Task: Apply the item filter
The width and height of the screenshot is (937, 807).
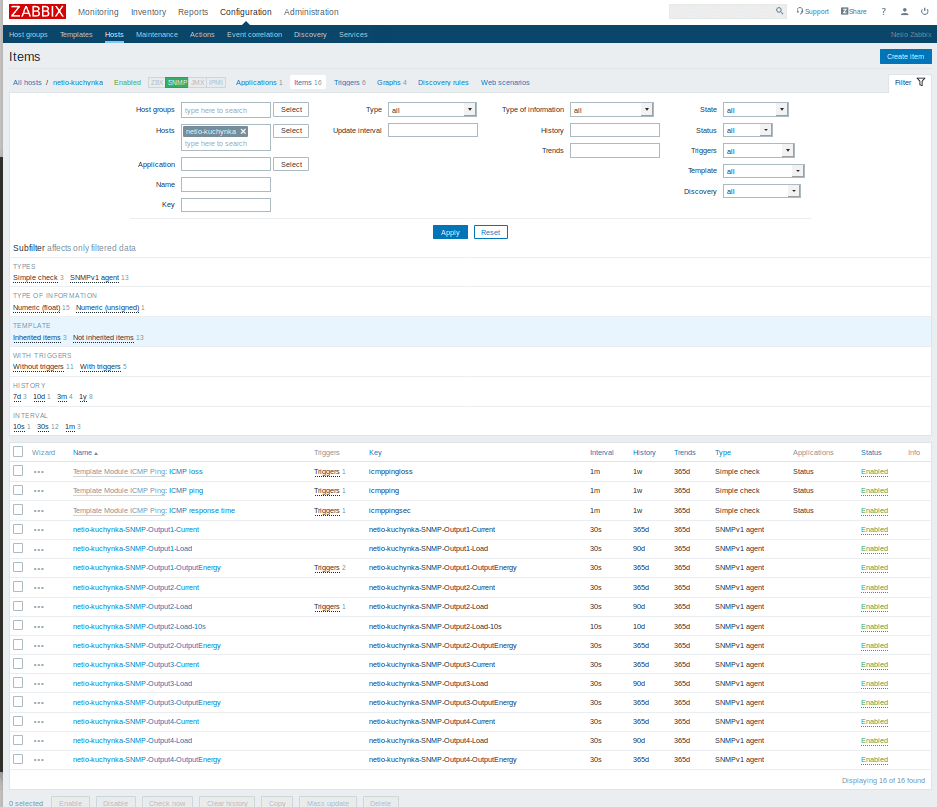Action: (450, 233)
